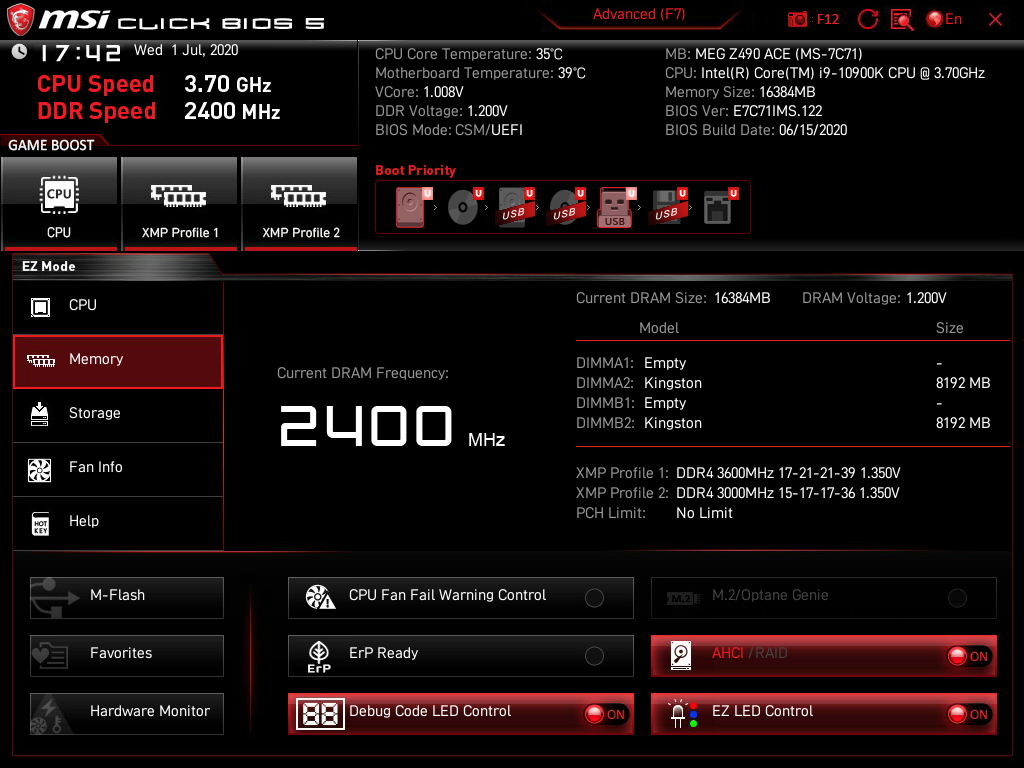
Task: Open the M-Flash utility
Action: [126, 597]
